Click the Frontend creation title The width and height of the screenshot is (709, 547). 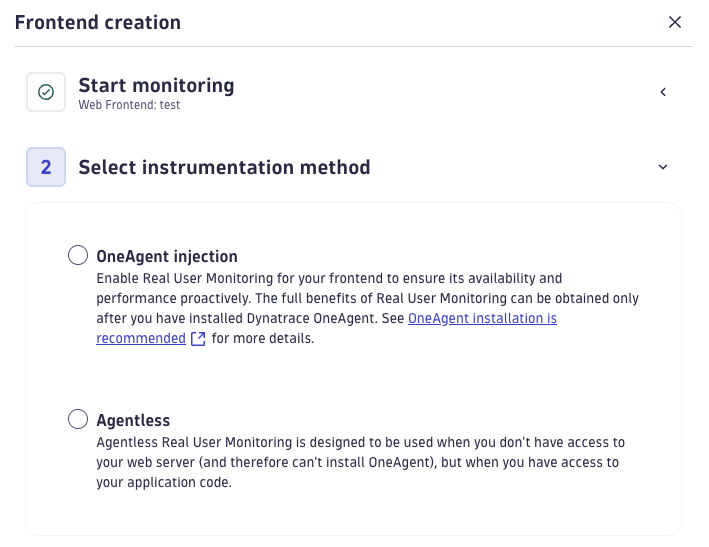[x=98, y=23]
